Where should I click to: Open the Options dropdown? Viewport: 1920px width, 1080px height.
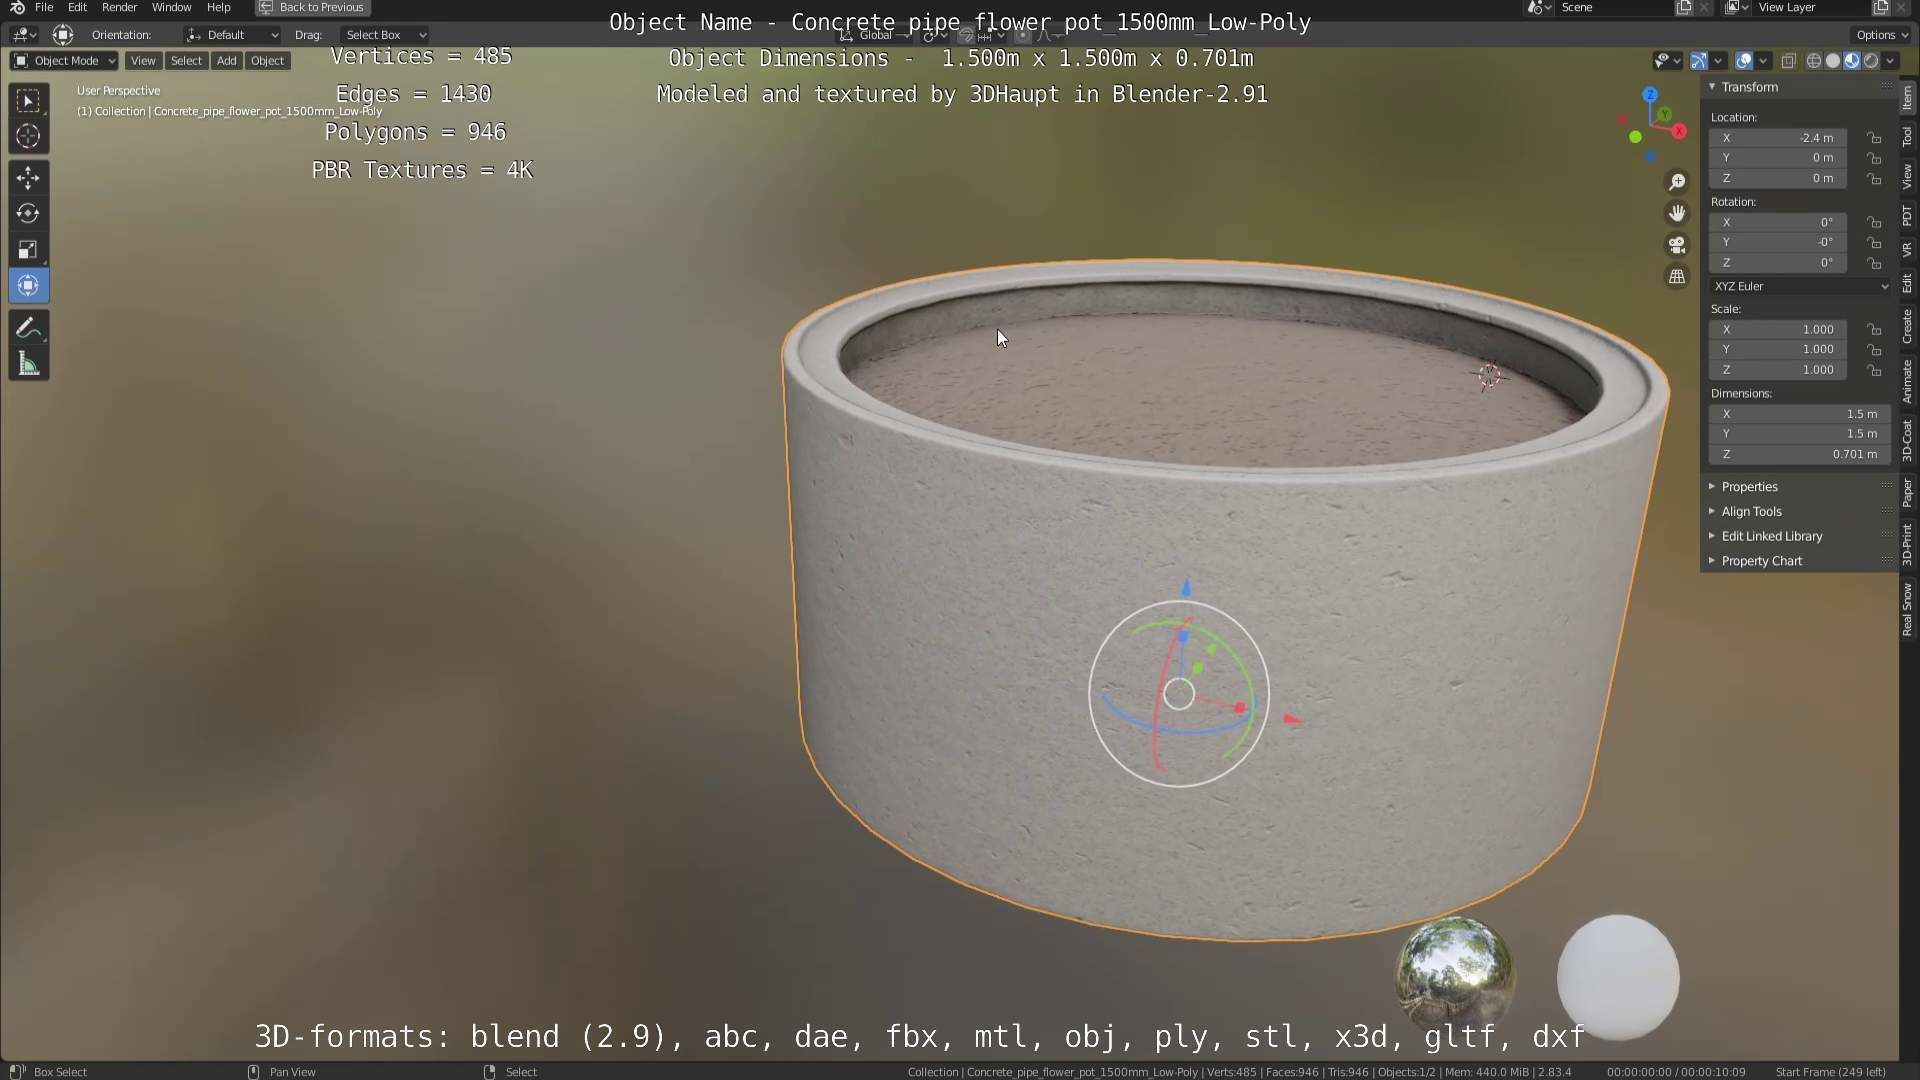pyautogui.click(x=1882, y=35)
